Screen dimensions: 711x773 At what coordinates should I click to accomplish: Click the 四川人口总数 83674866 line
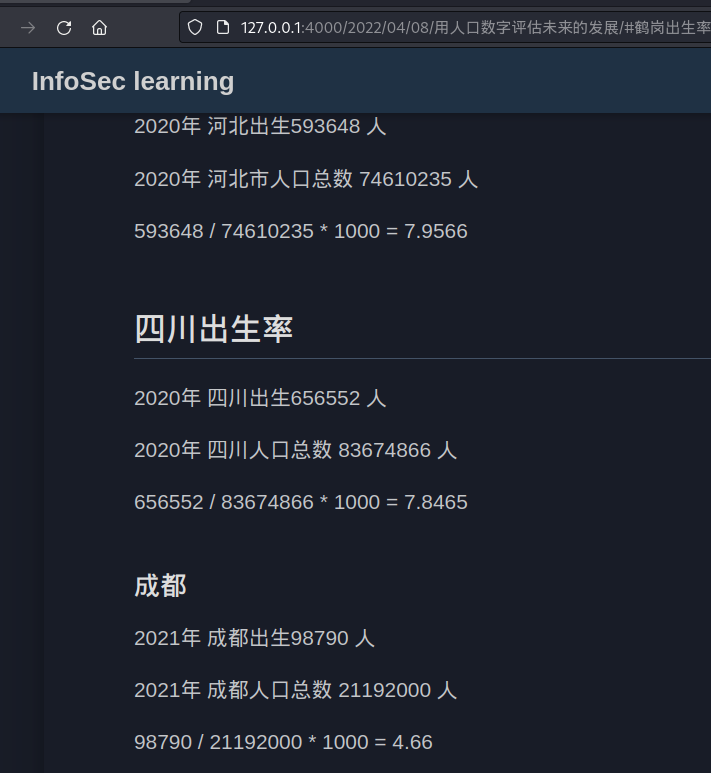click(x=295, y=450)
